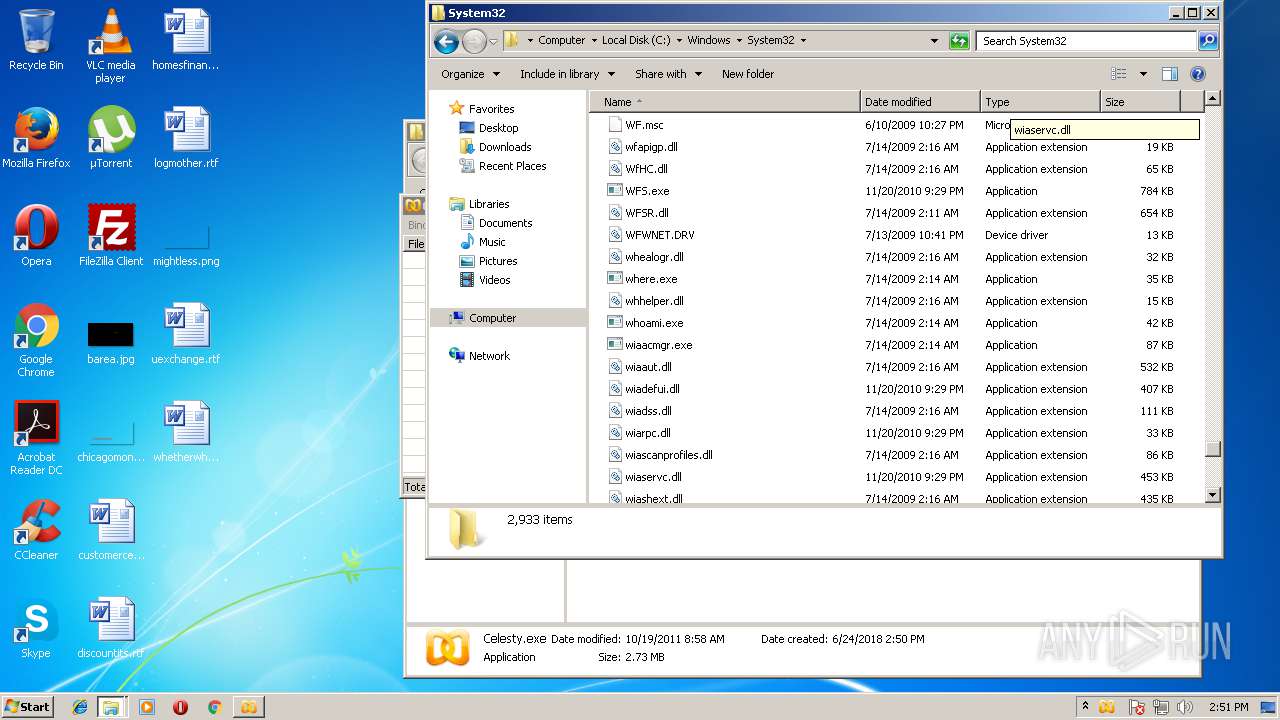This screenshot has width=1280, height=720.
Task: Click Computer in the address breadcrumb
Action: (x=561, y=41)
